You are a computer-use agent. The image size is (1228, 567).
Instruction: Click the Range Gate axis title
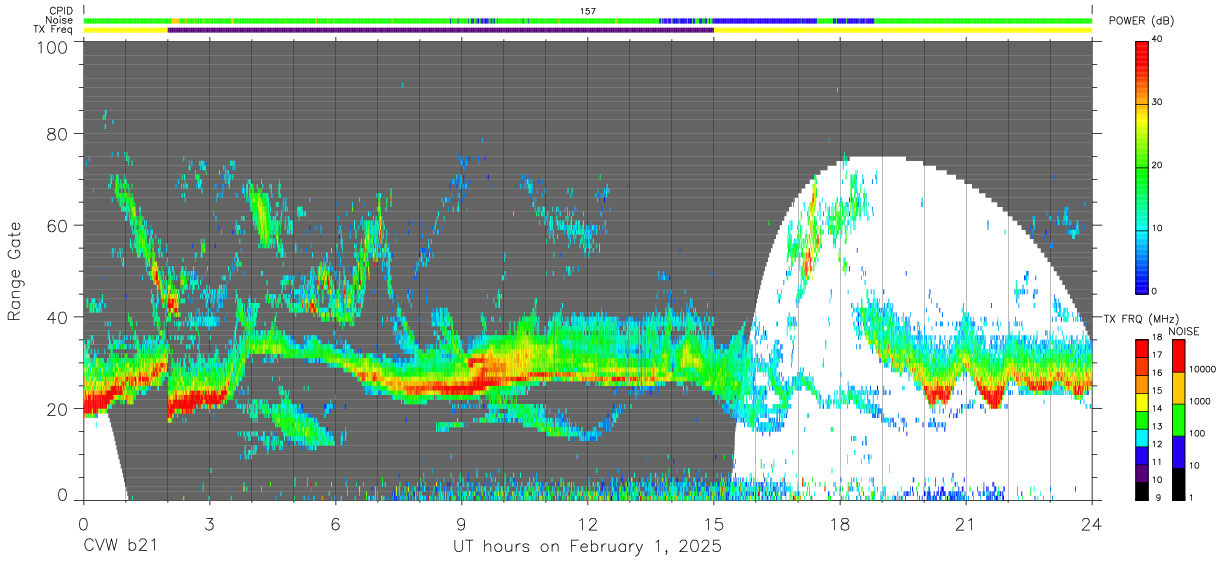(14, 273)
